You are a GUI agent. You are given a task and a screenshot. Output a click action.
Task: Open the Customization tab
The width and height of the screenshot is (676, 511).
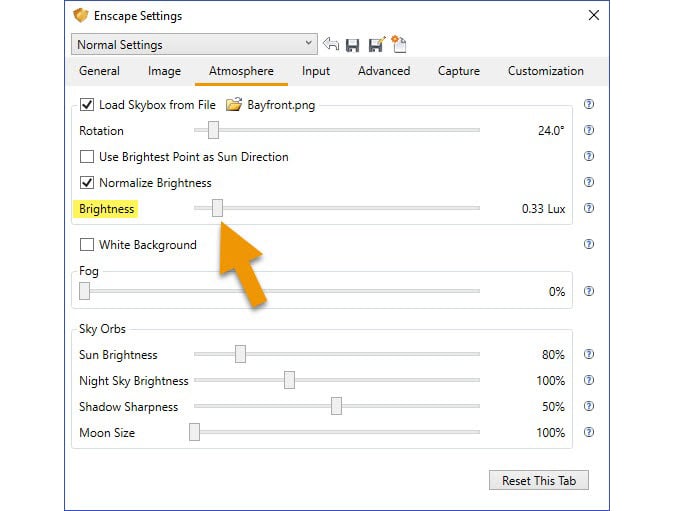point(545,71)
